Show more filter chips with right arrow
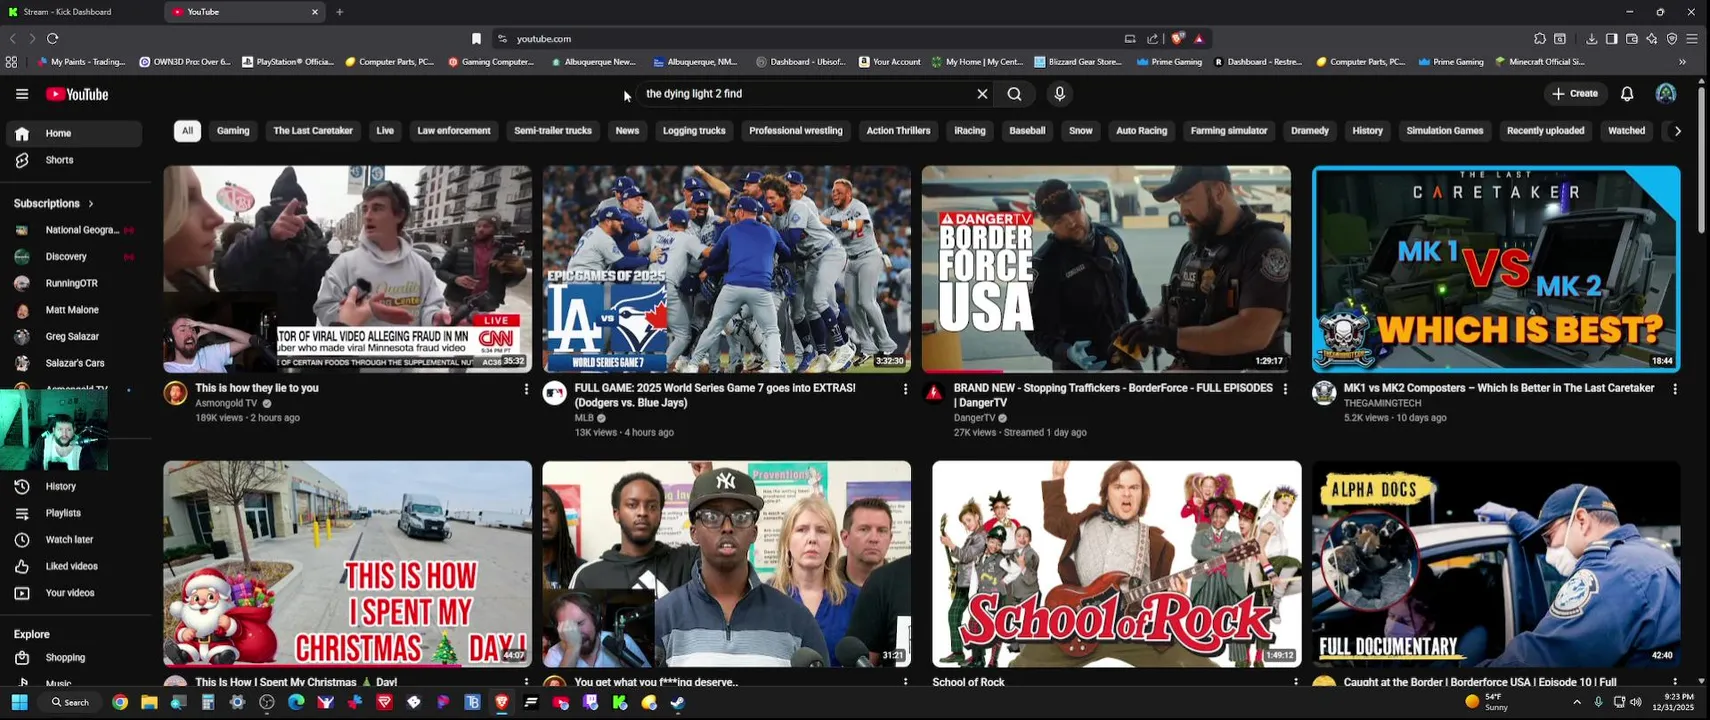The width and height of the screenshot is (1710, 720). (1678, 131)
